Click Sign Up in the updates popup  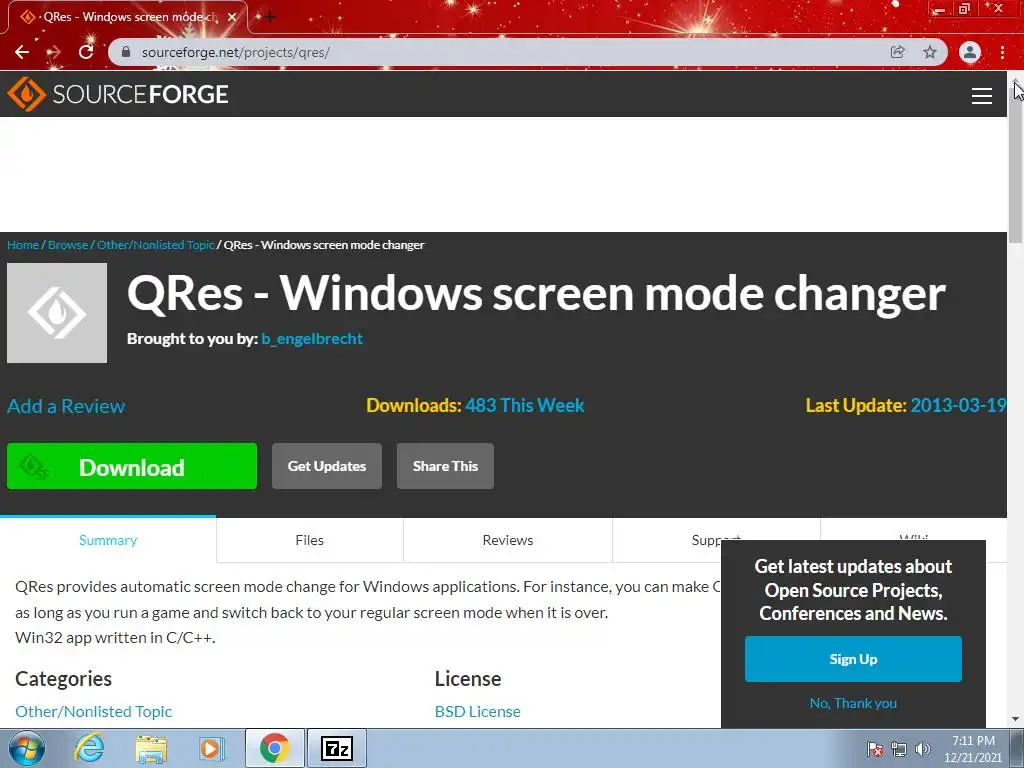click(853, 659)
